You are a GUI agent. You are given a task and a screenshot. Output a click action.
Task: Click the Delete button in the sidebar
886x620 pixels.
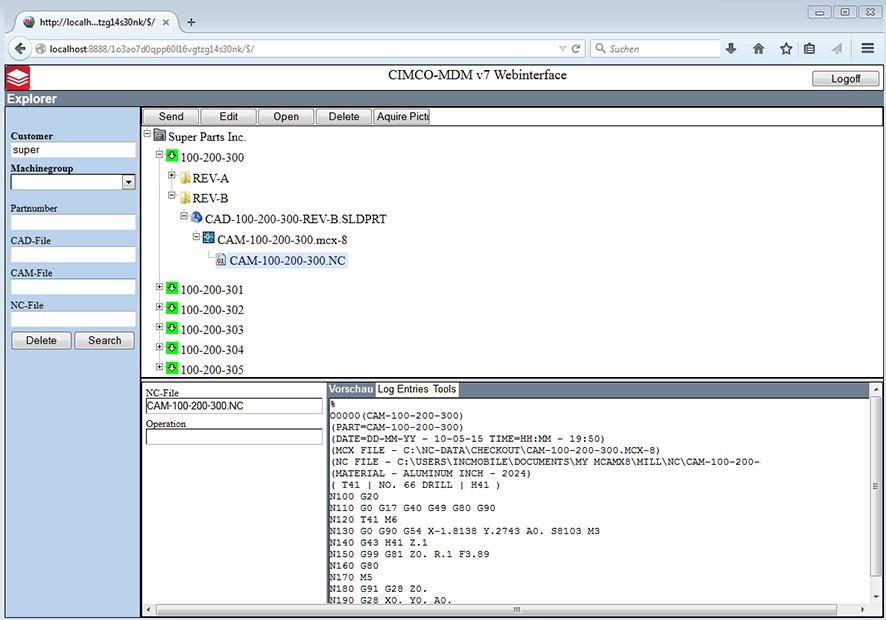[41, 340]
